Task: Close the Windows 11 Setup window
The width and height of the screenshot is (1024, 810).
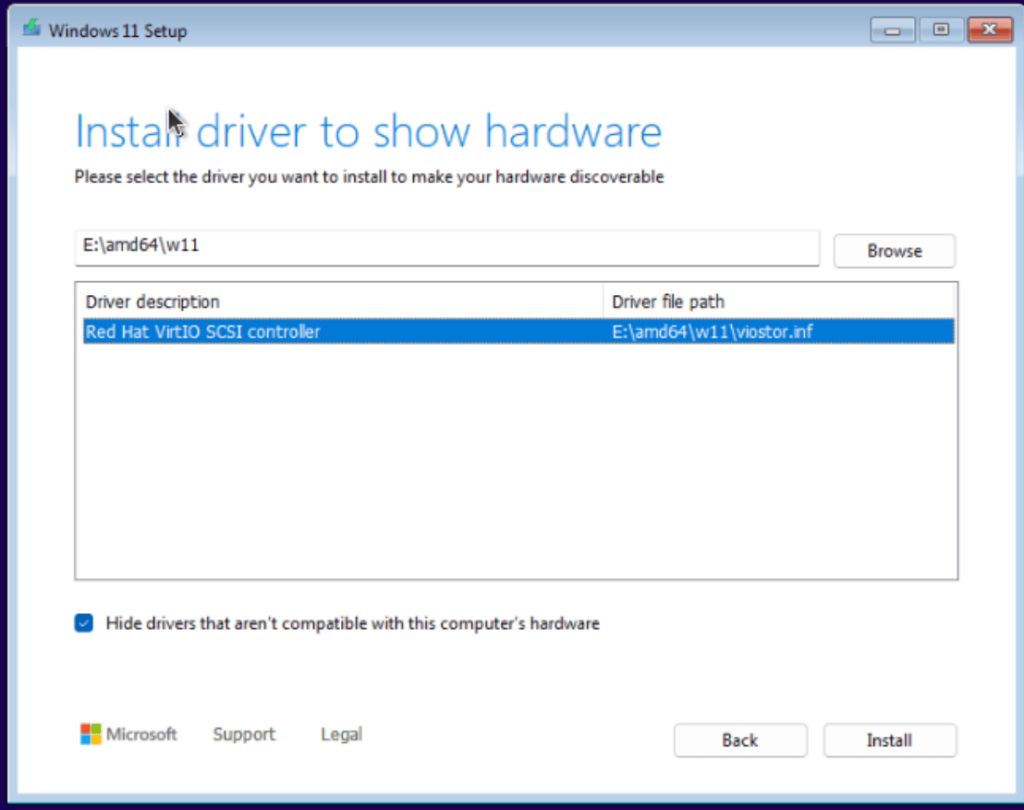Action: click(x=990, y=30)
